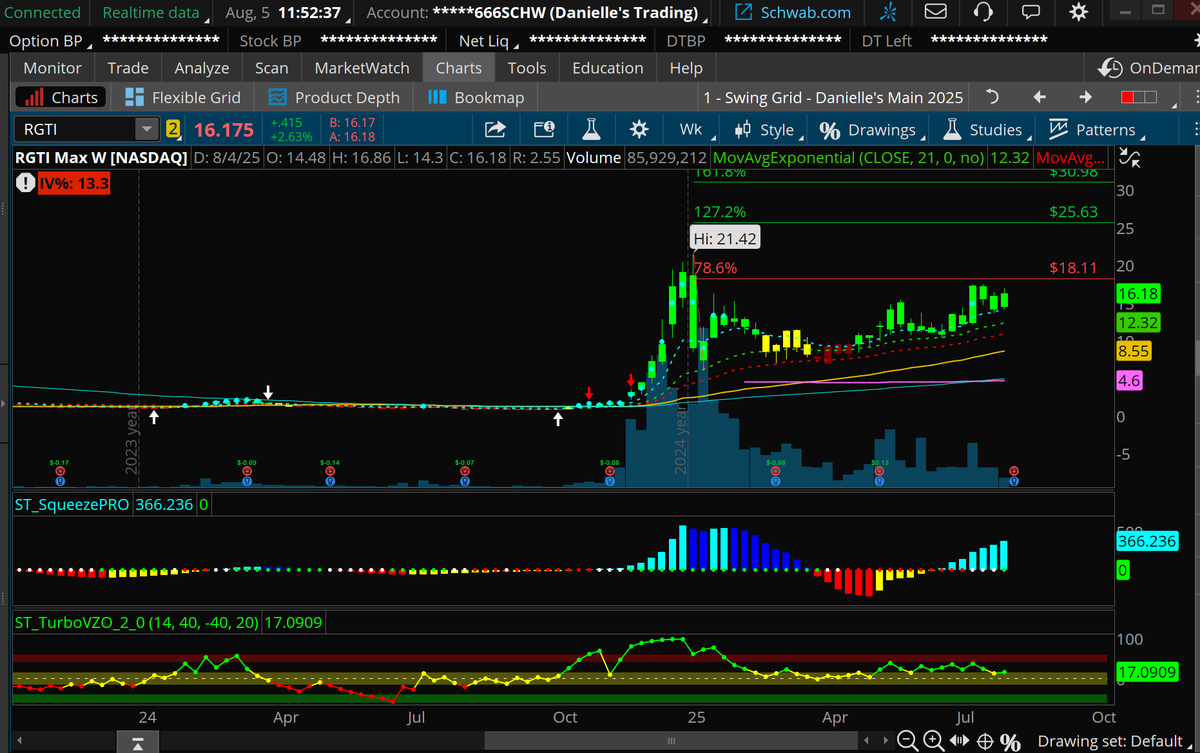The height and width of the screenshot is (753, 1200).
Task: Click the share chart arrow icon
Action: (495, 129)
